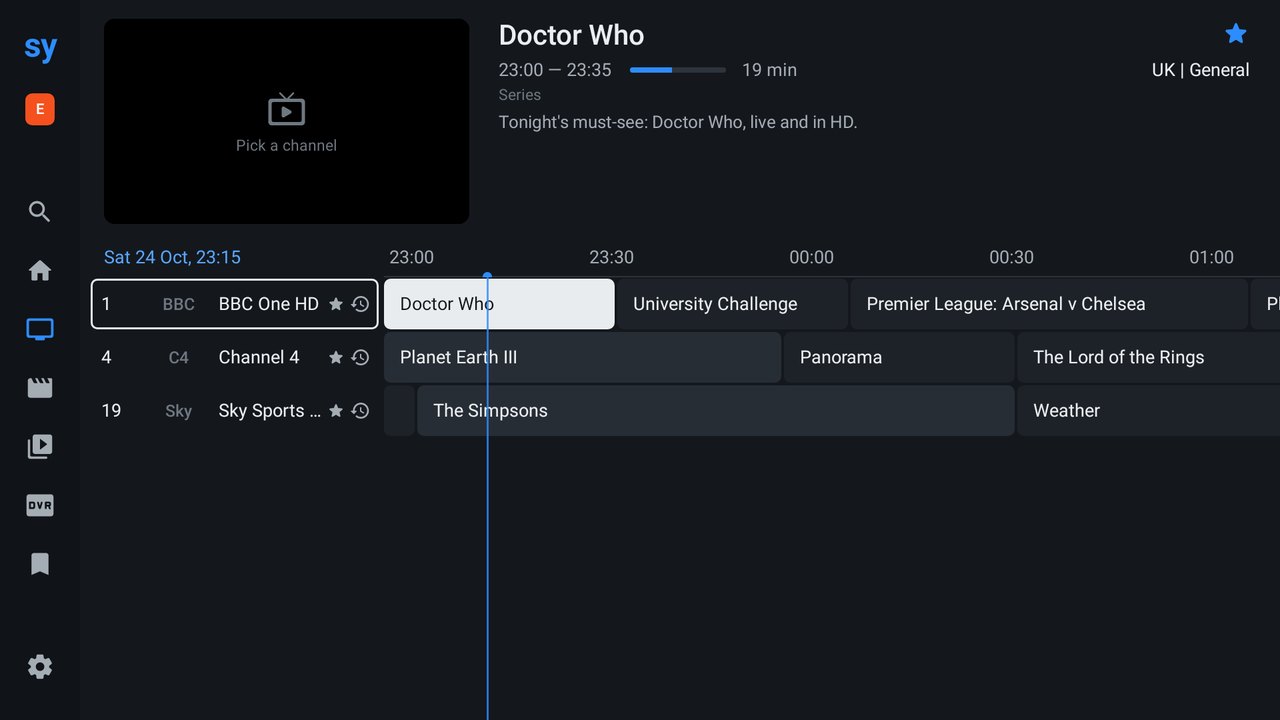Click the 23:00 time header
The height and width of the screenshot is (720, 1280).
click(x=411, y=257)
